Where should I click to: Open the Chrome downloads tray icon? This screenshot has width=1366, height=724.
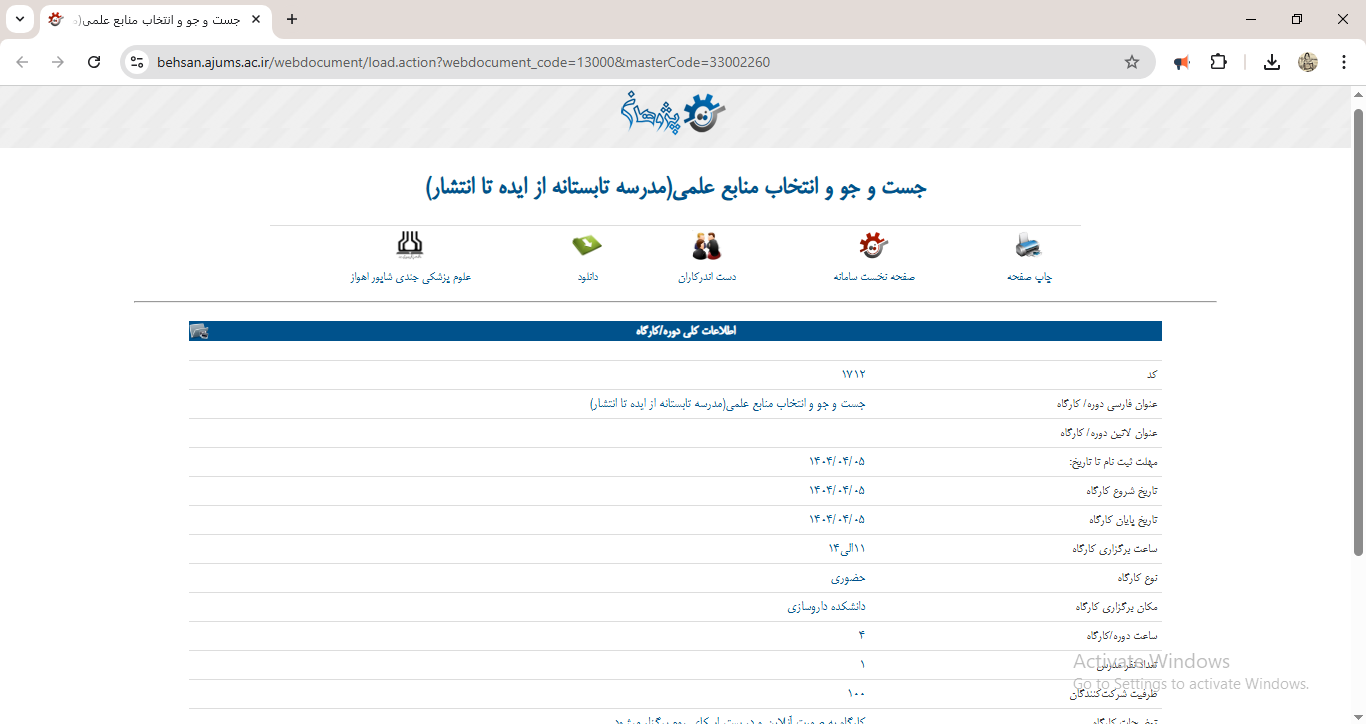[x=1271, y=62]
